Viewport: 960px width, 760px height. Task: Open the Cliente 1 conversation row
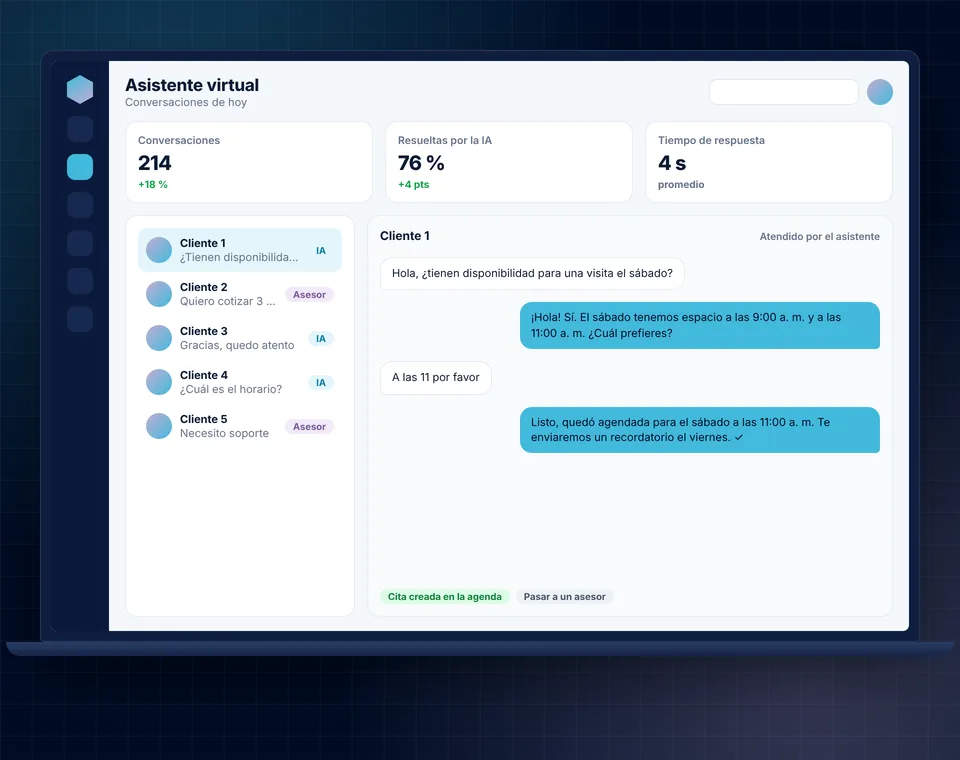[240, 250]
